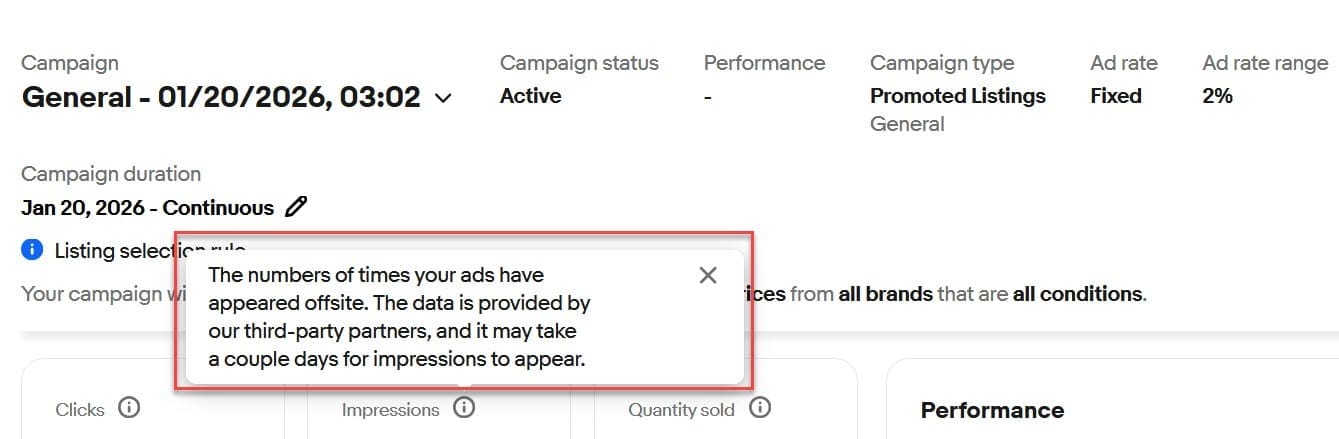Click the 2% ad rate range value
The height and width of the screenshot is (439, 1339).
point(1217,96)
